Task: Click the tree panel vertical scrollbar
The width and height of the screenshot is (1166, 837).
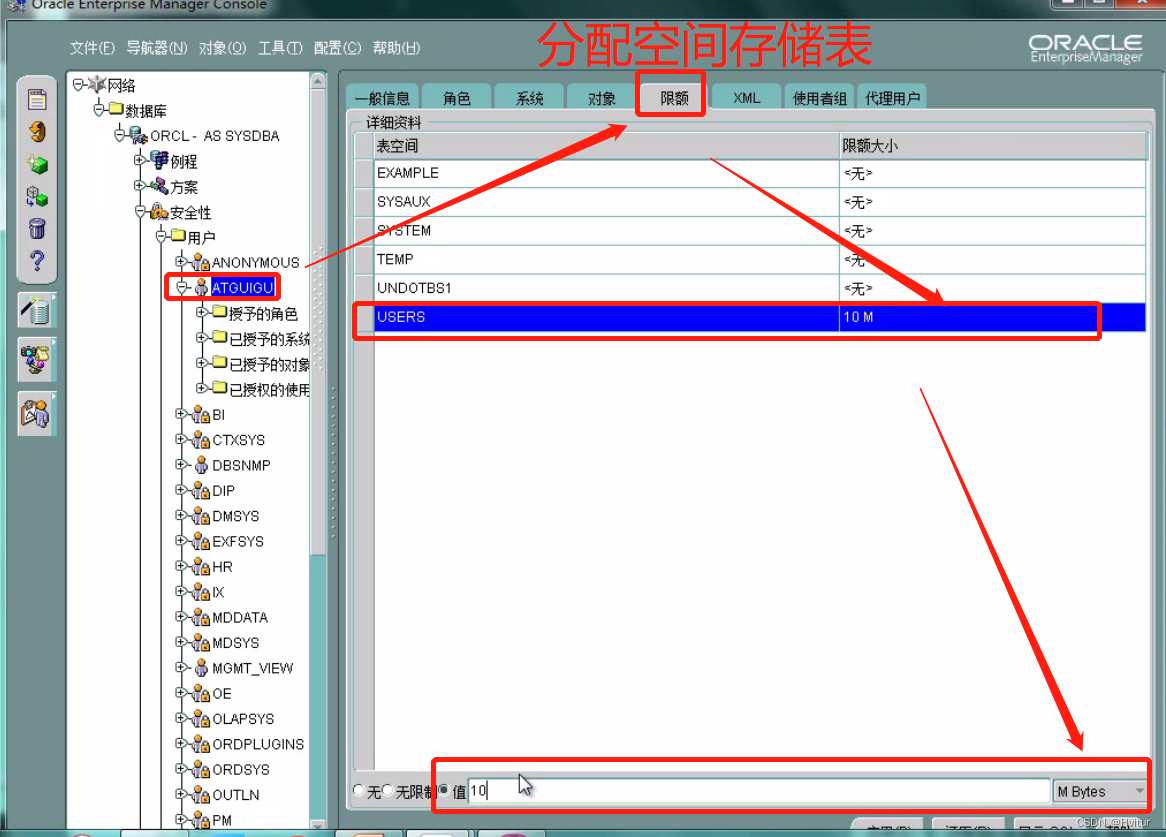Action: [318, 451]
